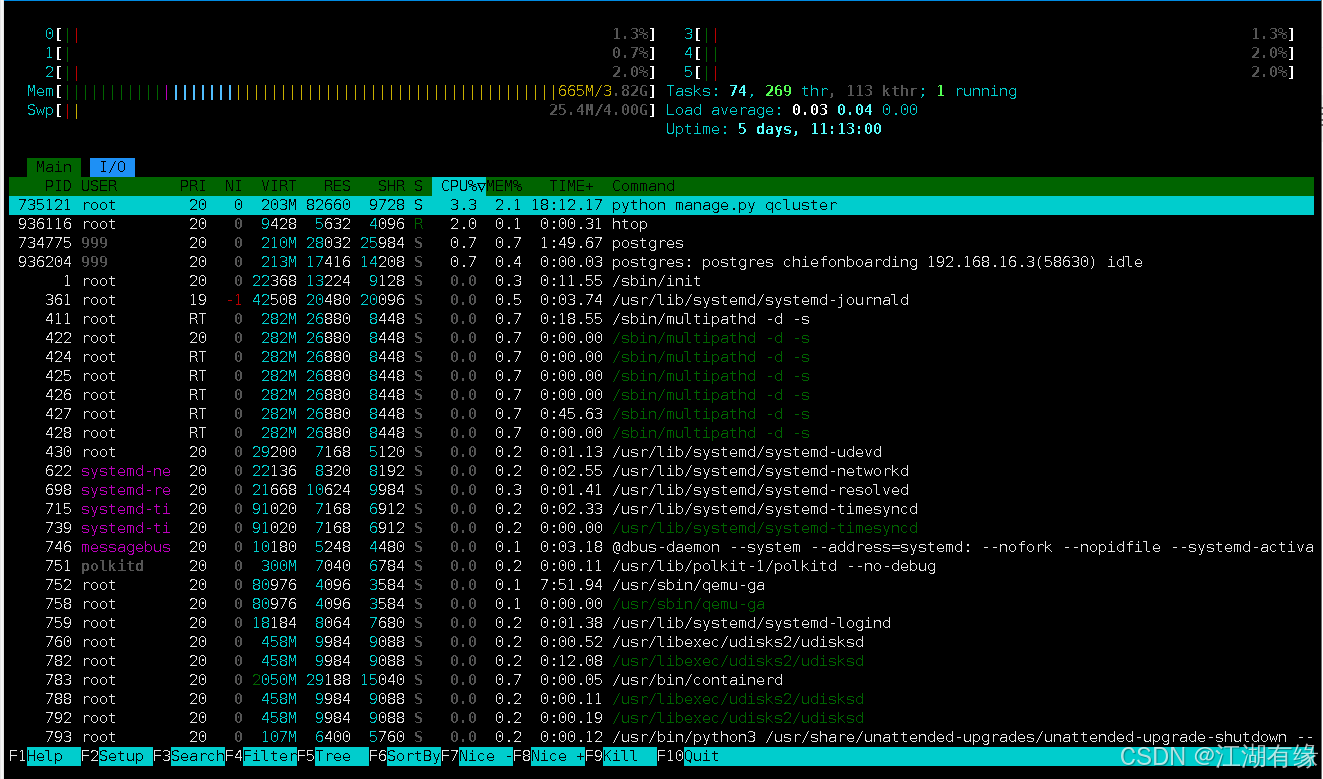Select systemd-udevd process row
Image resolution: width=1323 pixels, height=779 pixels.
[661, 452]
